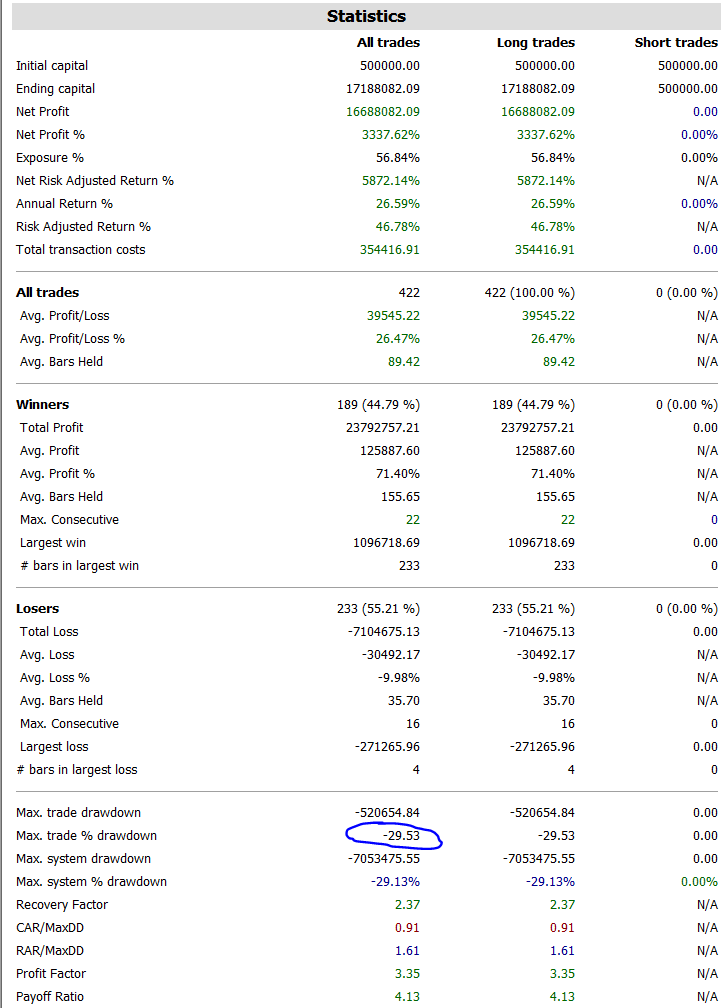Screen dimensions: 721x1008
Task: Click the Net Profit row label
Action: click(42, 111)
